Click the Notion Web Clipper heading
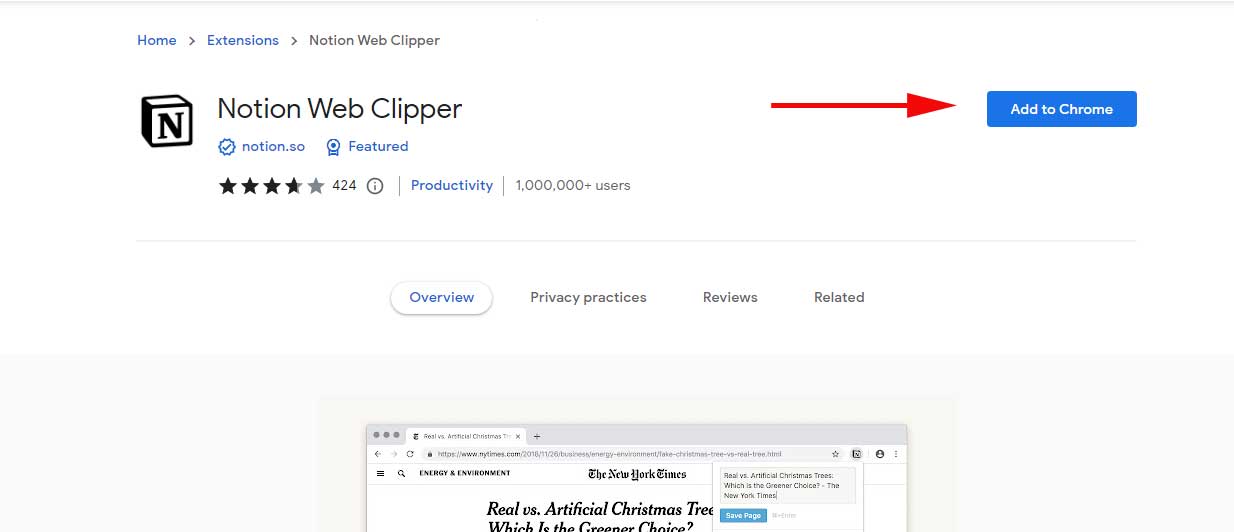The width and height of the screenshot is (1234, 532). click(339, 108)
